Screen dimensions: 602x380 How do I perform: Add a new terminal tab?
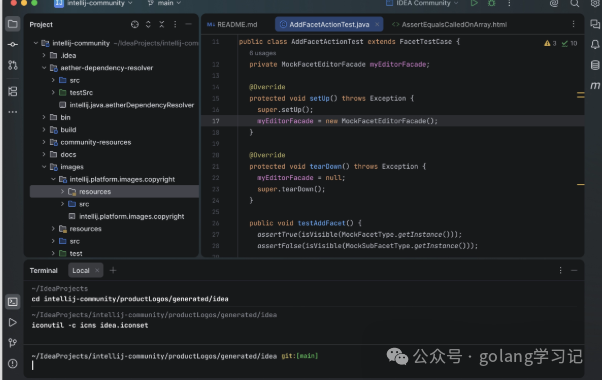pos(113,271)
